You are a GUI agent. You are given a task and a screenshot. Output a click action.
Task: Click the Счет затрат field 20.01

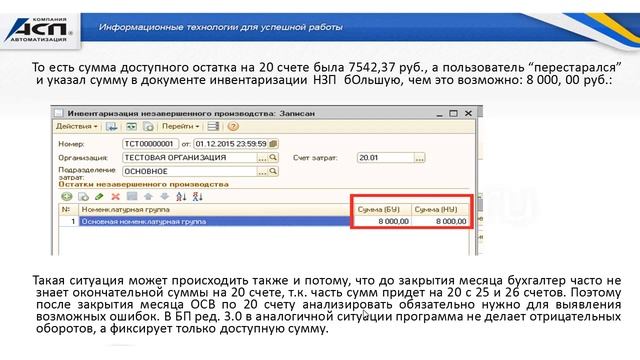[x=386, y=158]
